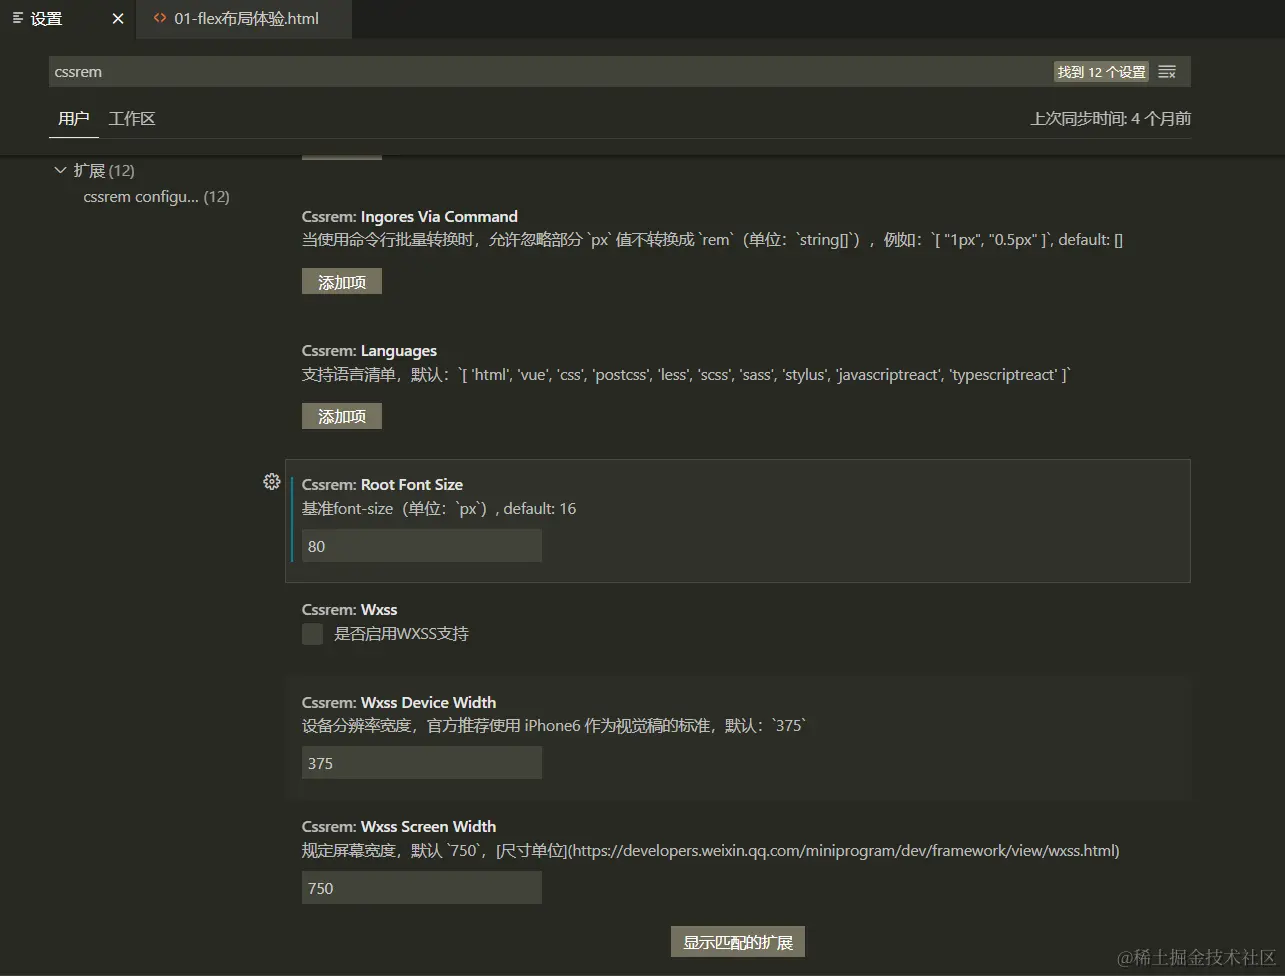
Task: Click the Wxss Screen Width input showing 750
Action: (x=421, y=887)
